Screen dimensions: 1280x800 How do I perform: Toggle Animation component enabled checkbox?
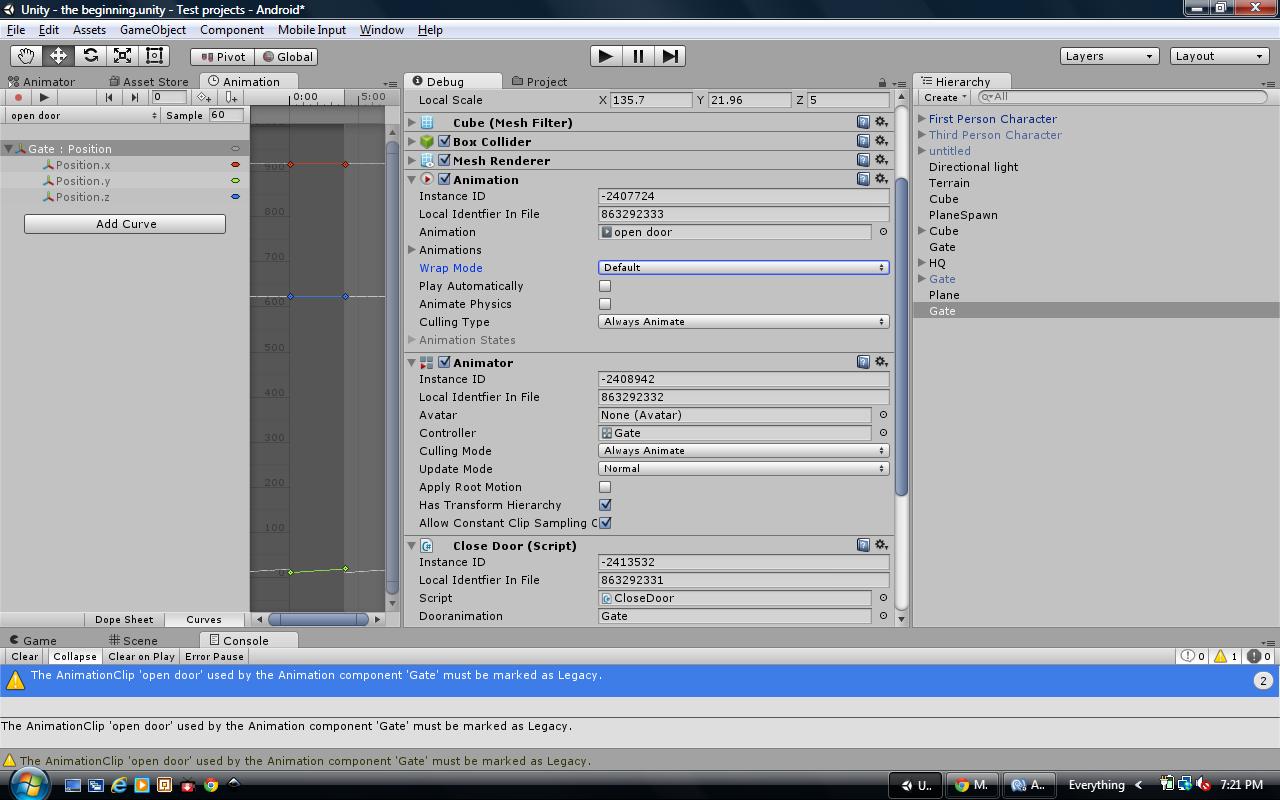tap(444, 179)
